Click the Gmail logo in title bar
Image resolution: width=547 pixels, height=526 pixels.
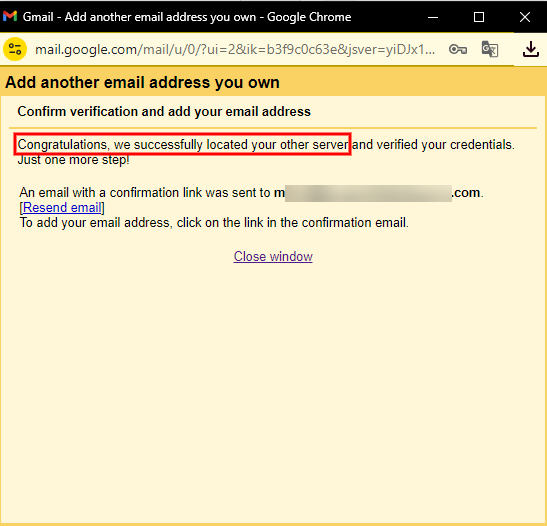(x=10, y=16)
